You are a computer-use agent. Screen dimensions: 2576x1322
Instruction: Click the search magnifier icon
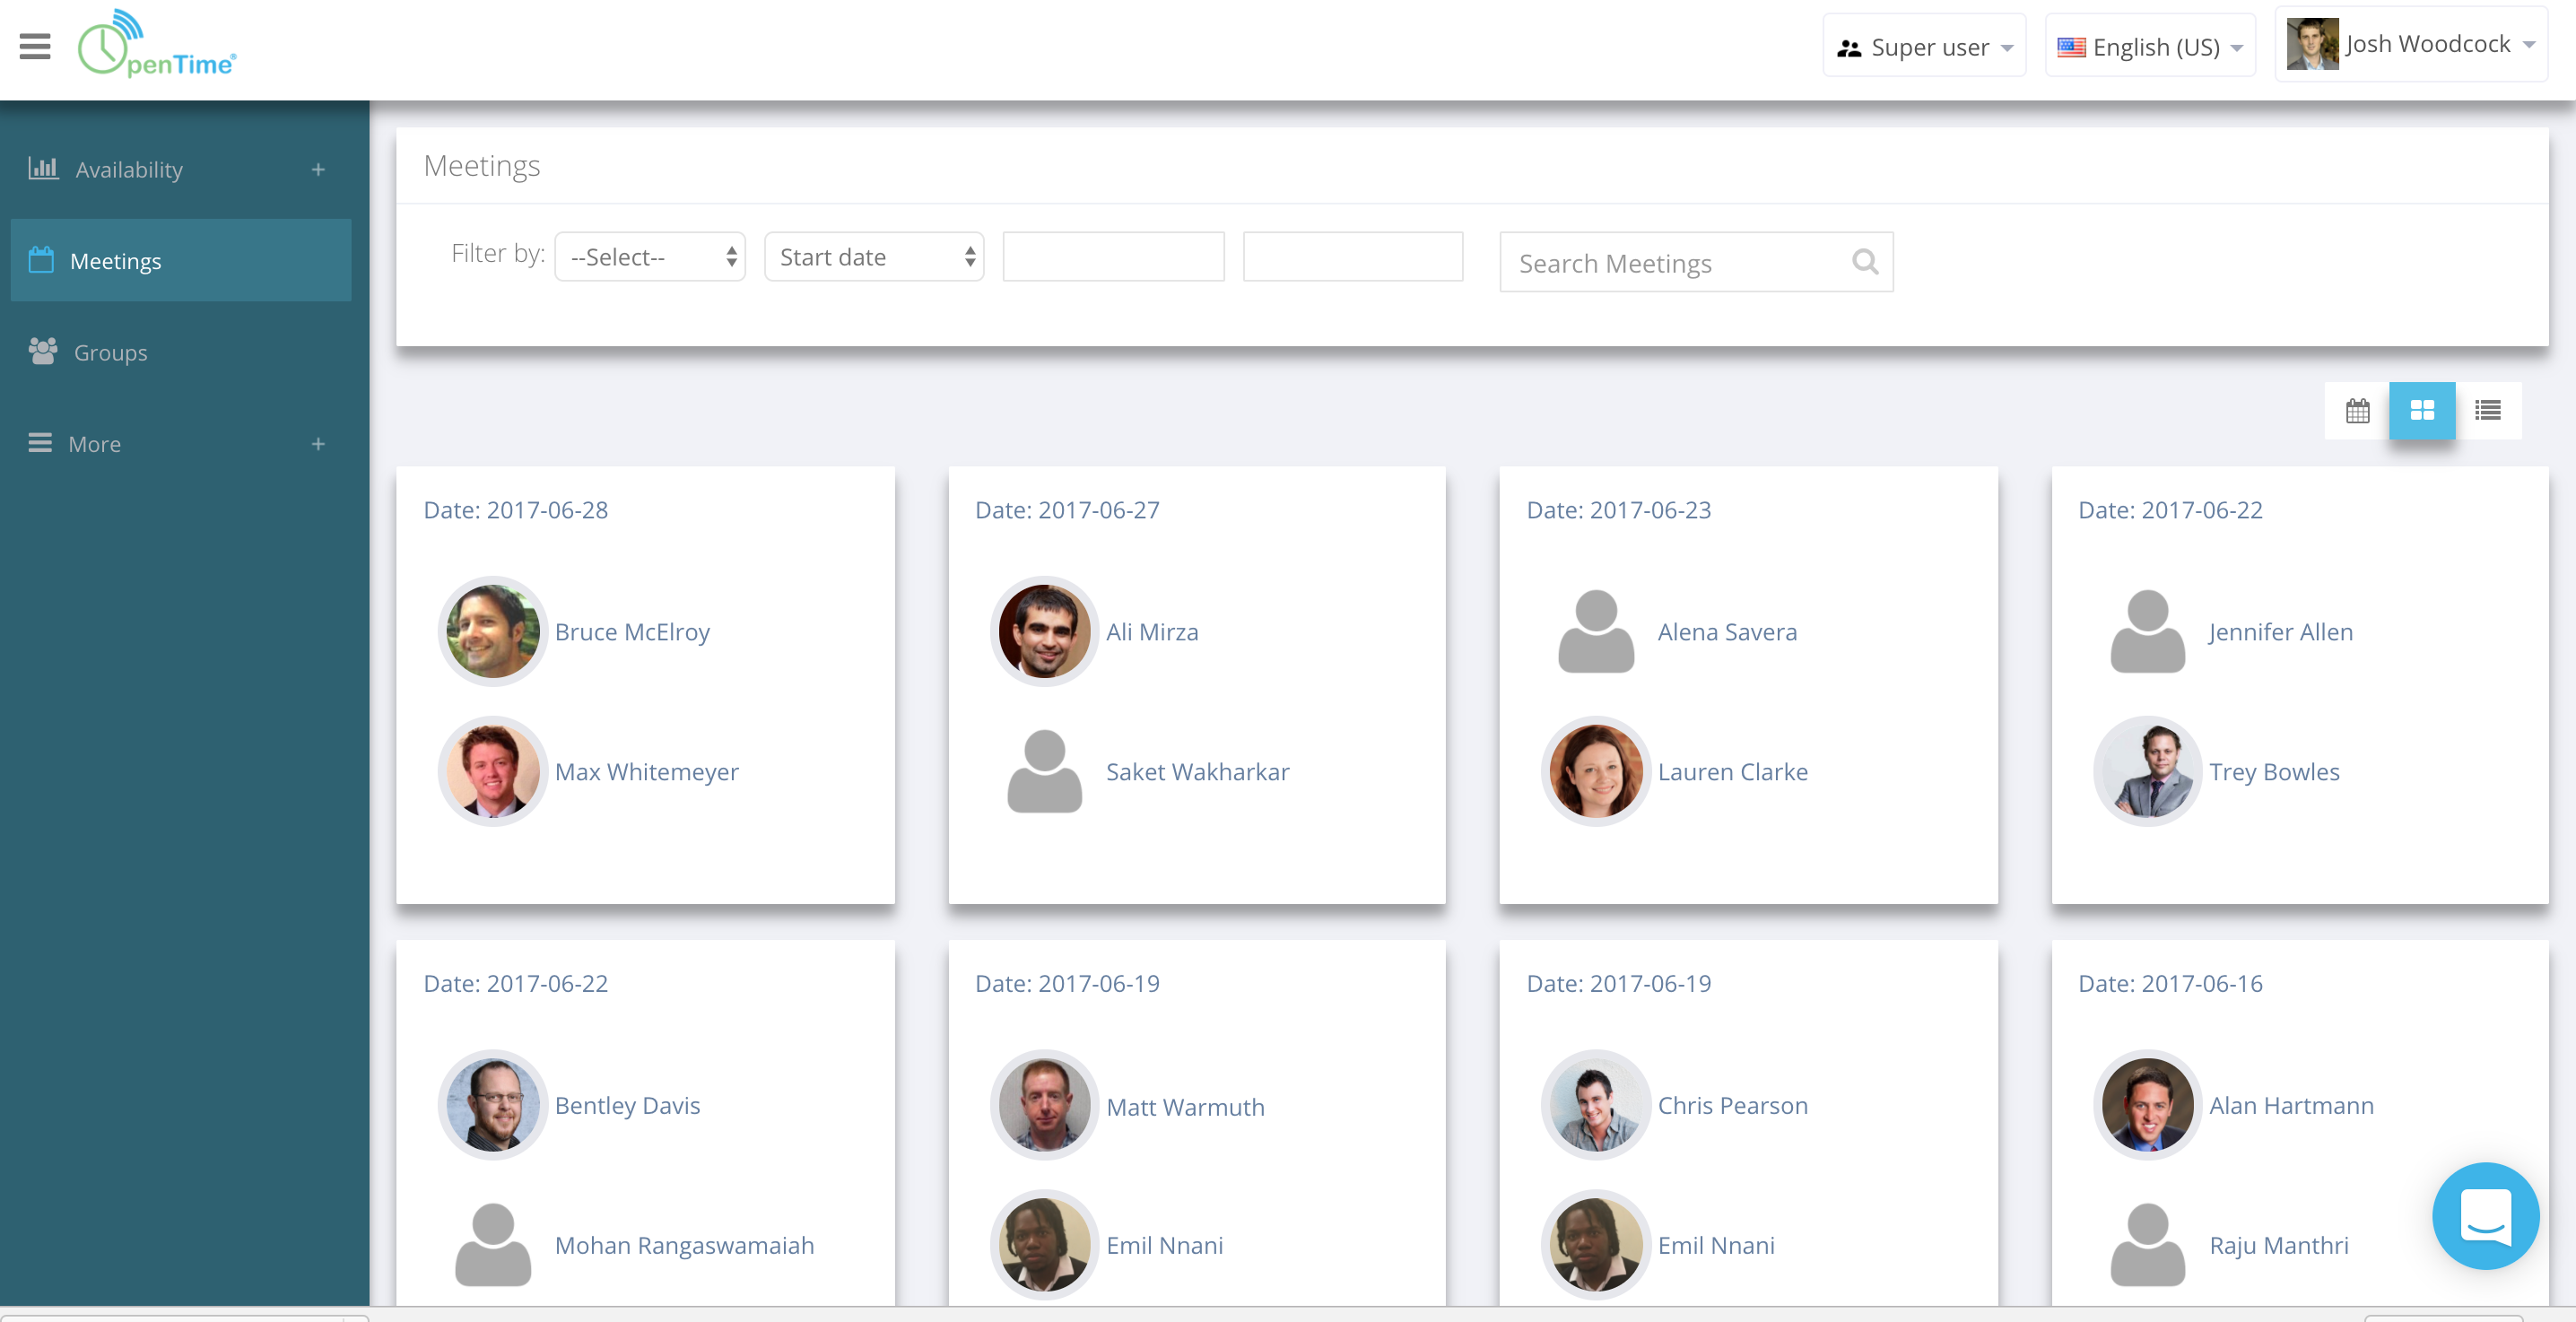[1864, 262]
